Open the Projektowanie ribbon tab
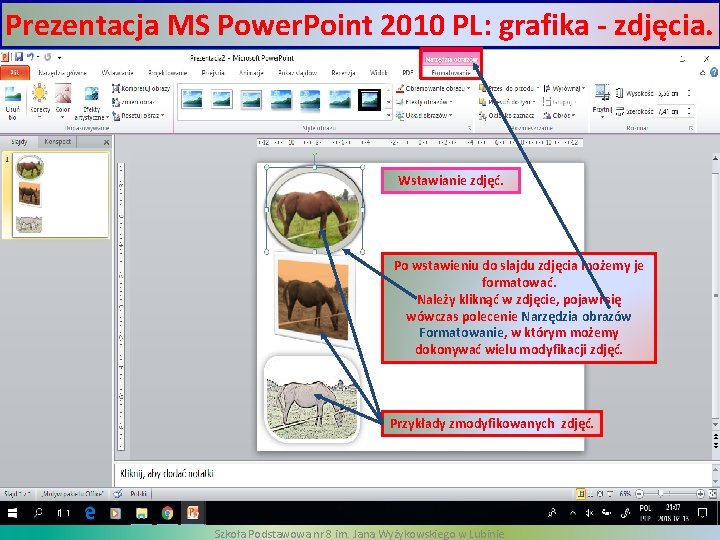 click(x=168, y=73)
